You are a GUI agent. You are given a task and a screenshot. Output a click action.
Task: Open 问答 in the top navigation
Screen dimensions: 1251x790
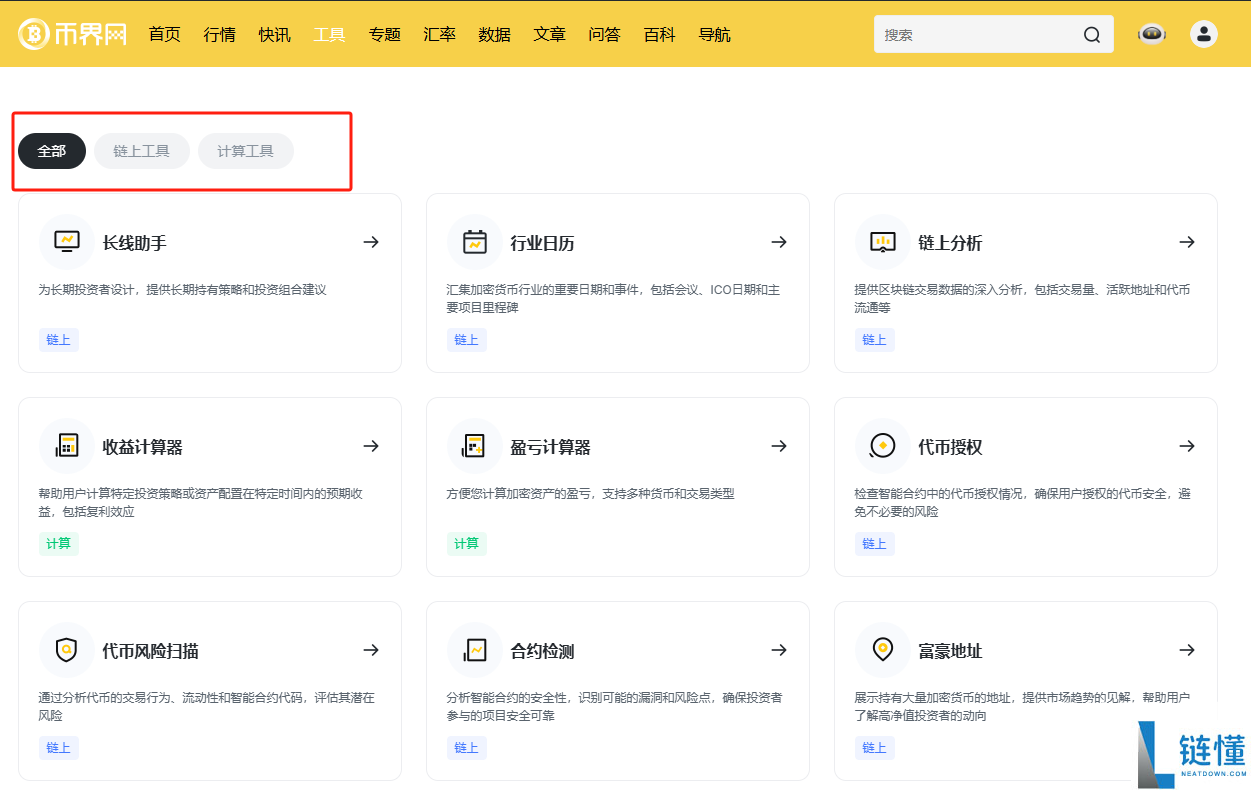pos(605,34)
